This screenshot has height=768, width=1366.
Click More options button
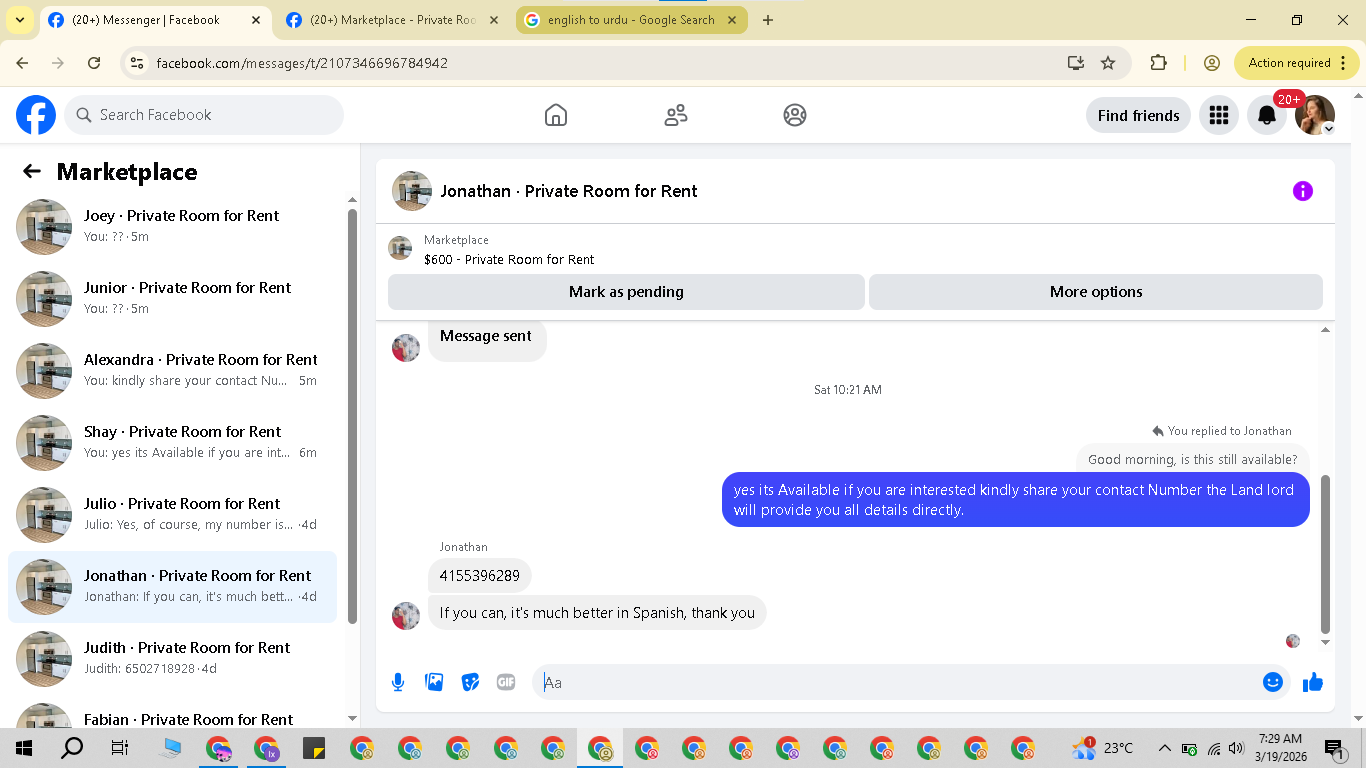(1096, 292)
